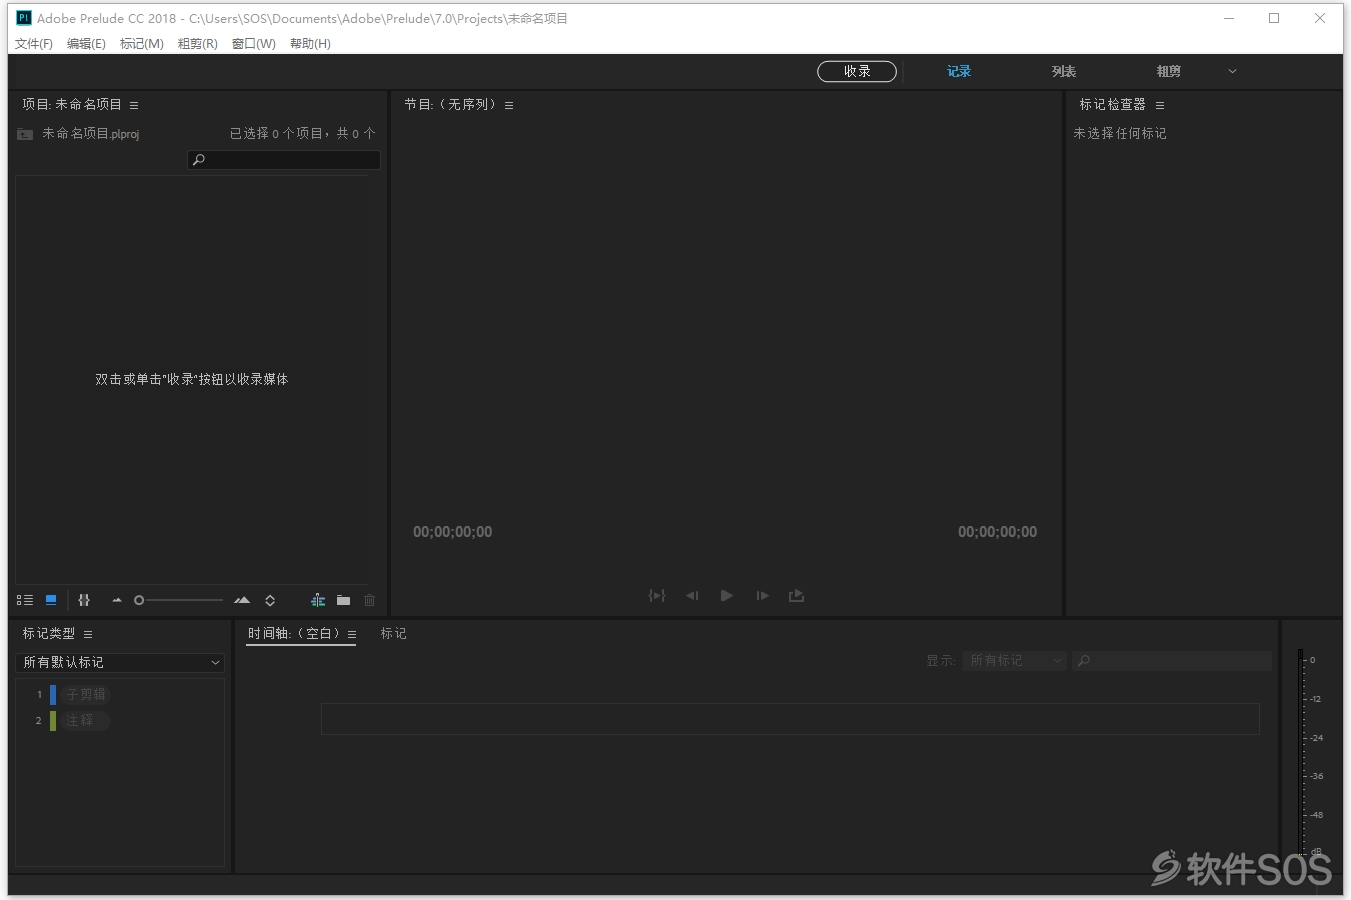Open the sort order up-down arrows icon

tap(270, 600)
